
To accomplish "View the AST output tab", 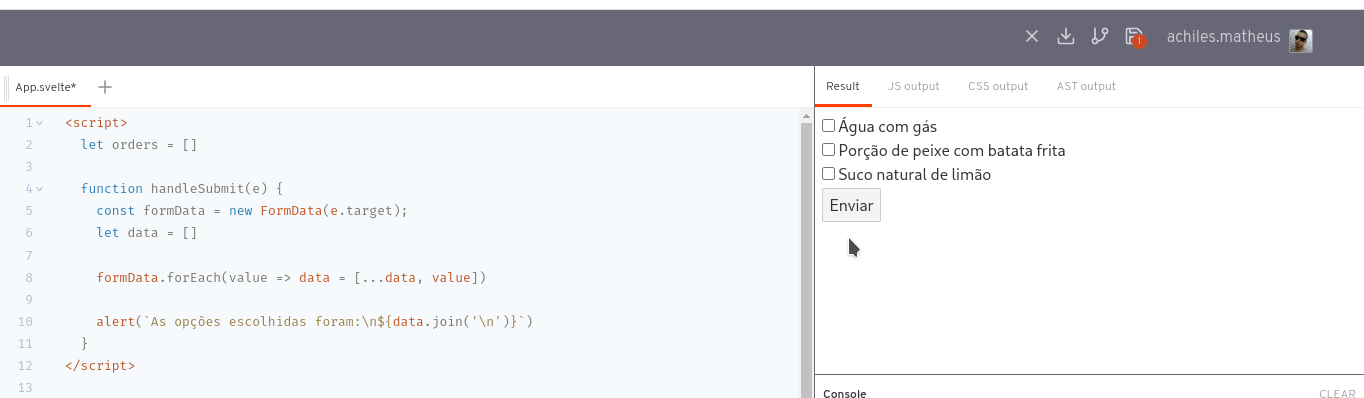I will click(1086, 86).
